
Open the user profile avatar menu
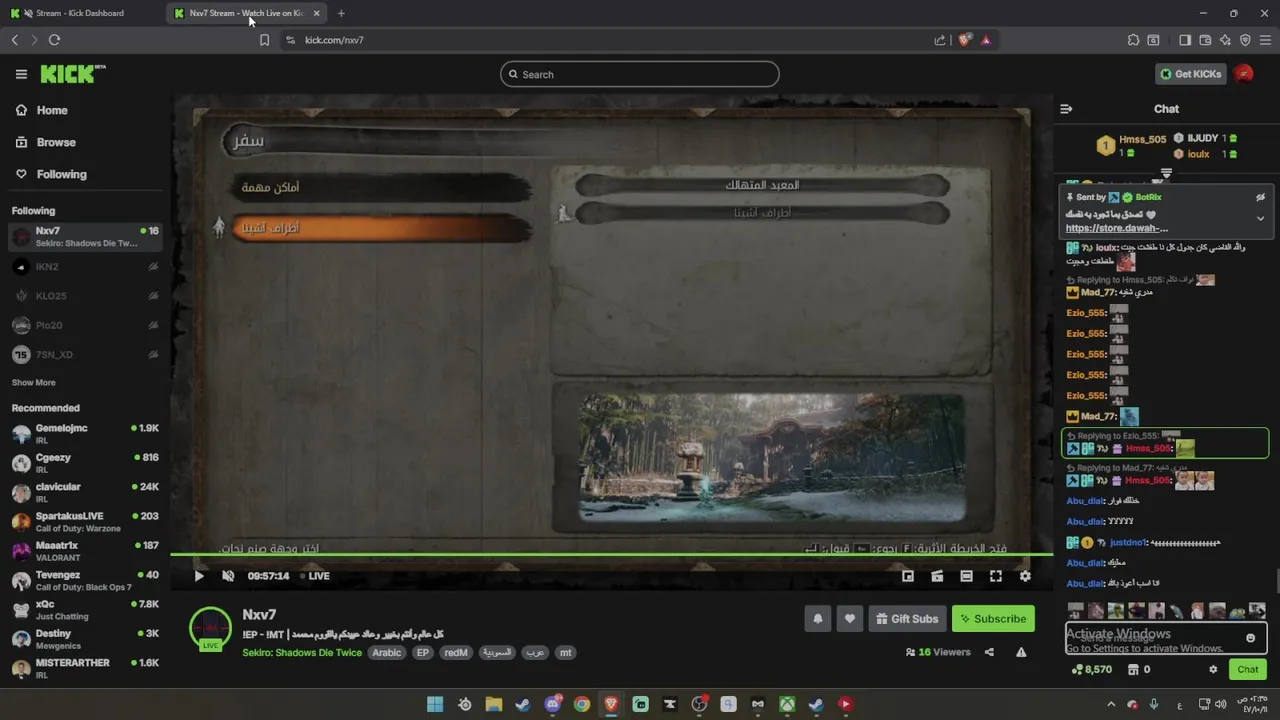click(1244, 74)
